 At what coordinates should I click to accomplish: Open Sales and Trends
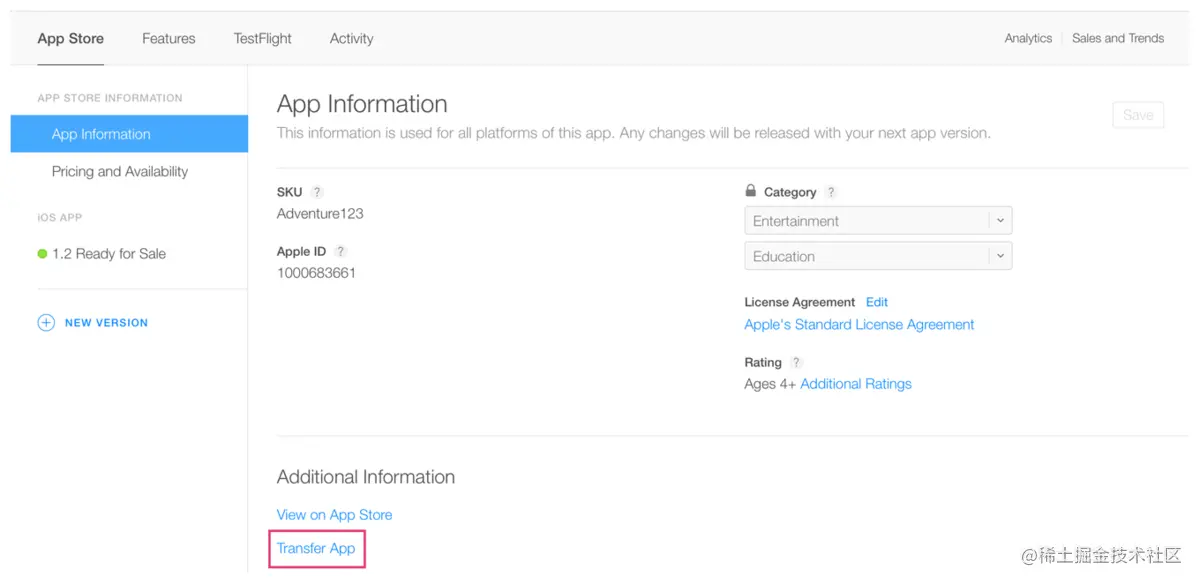pyautogui.click(x=1118, y=39)
